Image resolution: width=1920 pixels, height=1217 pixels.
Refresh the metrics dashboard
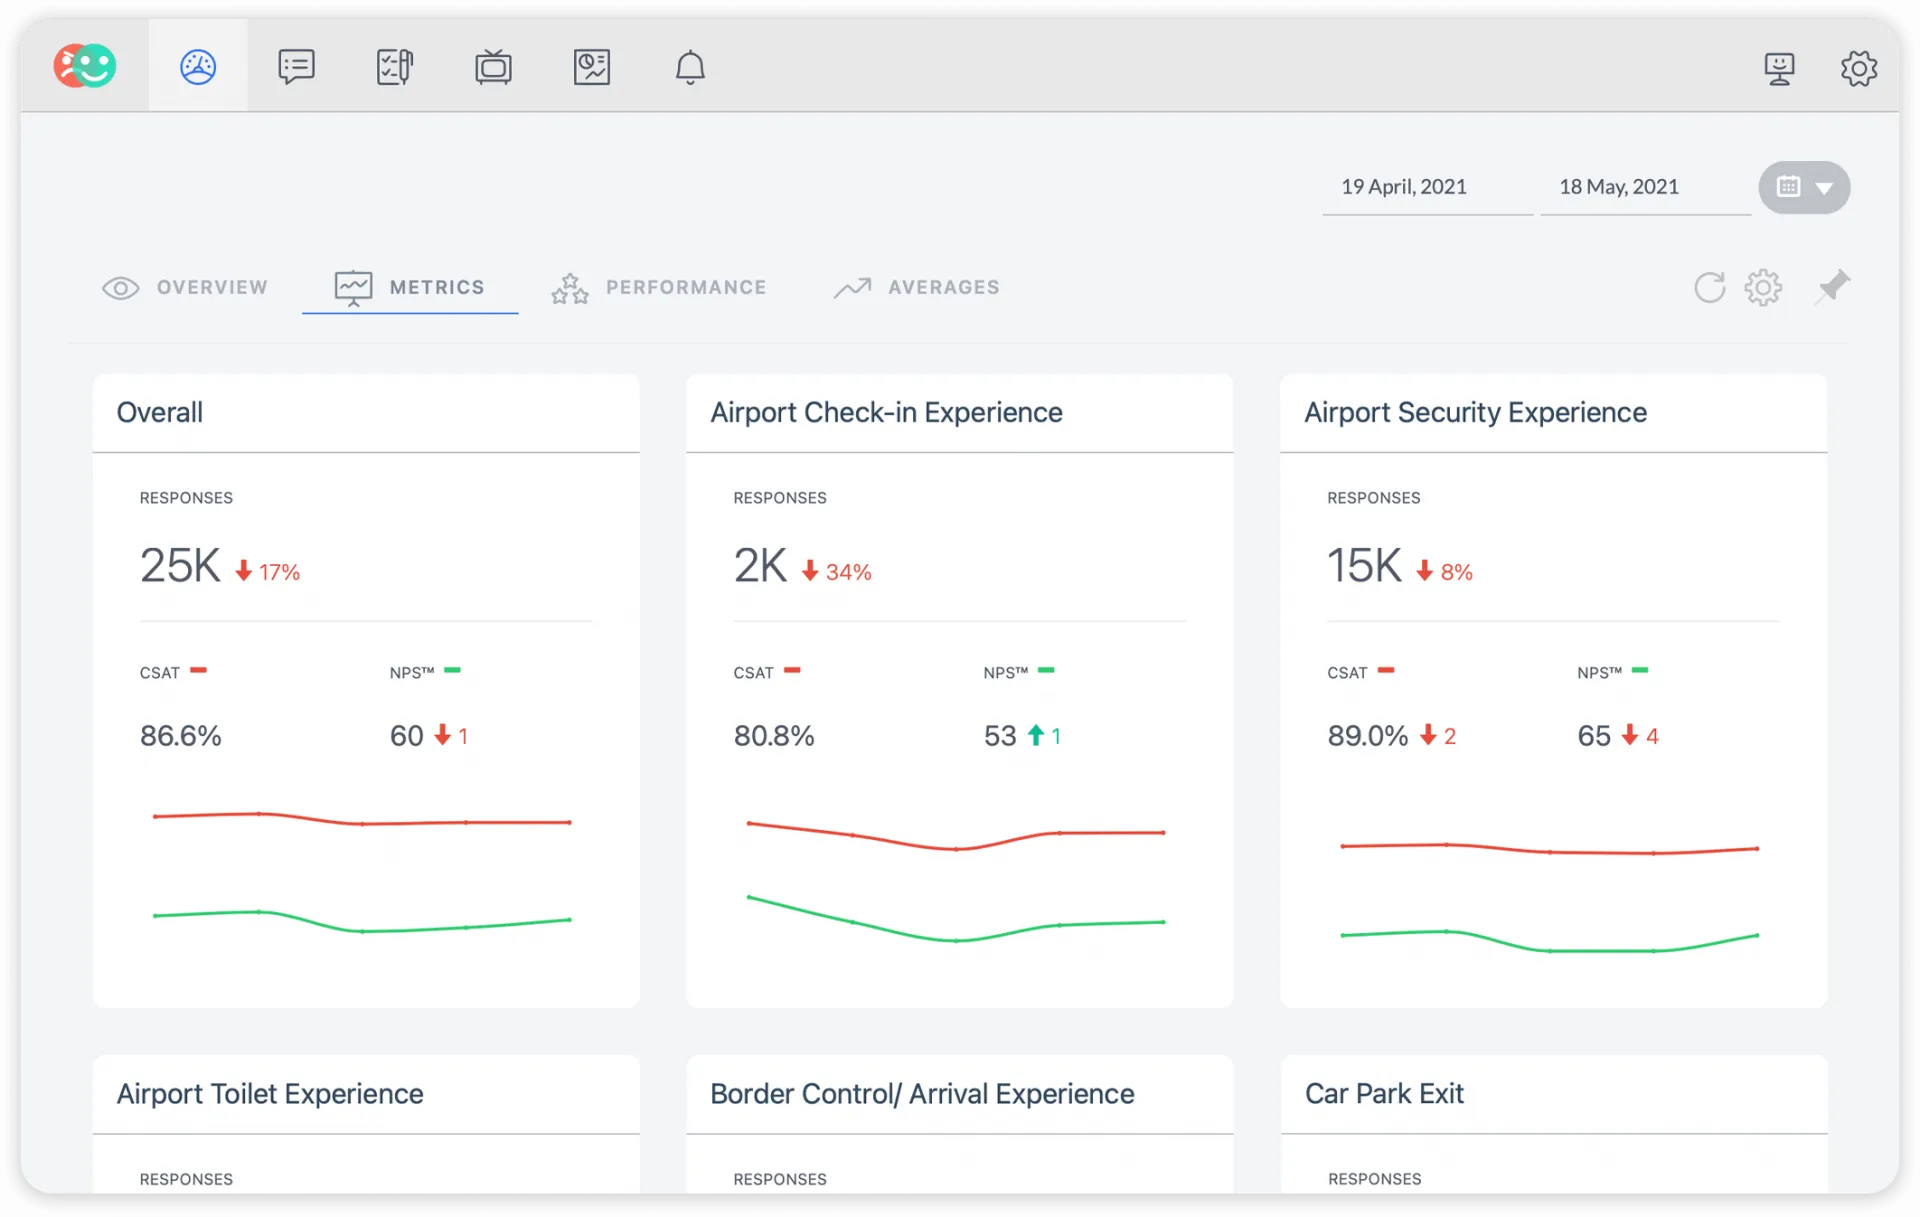1709,287
